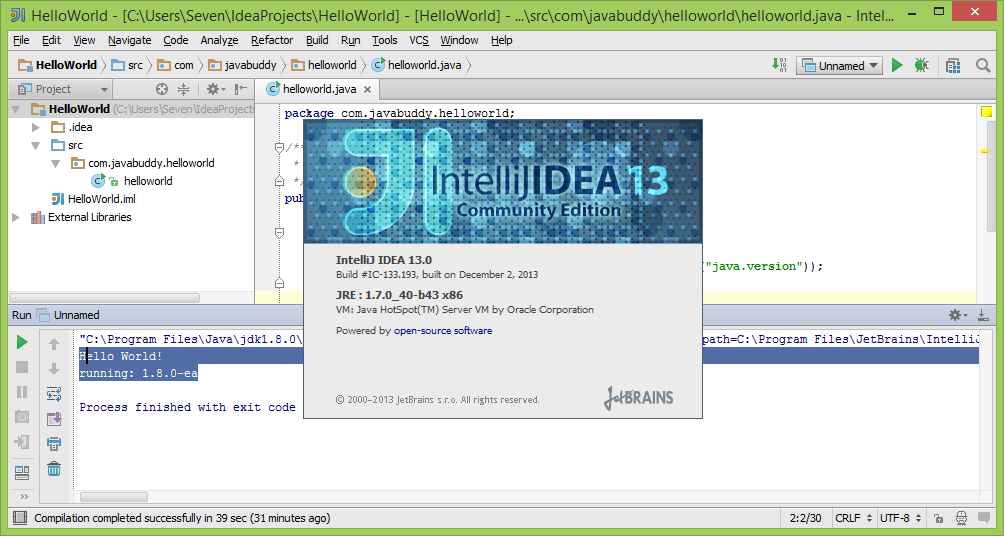The image size is (1004, 536).
Task: Select HelloWorld.iml in project tree
Action: click(93, 199)
